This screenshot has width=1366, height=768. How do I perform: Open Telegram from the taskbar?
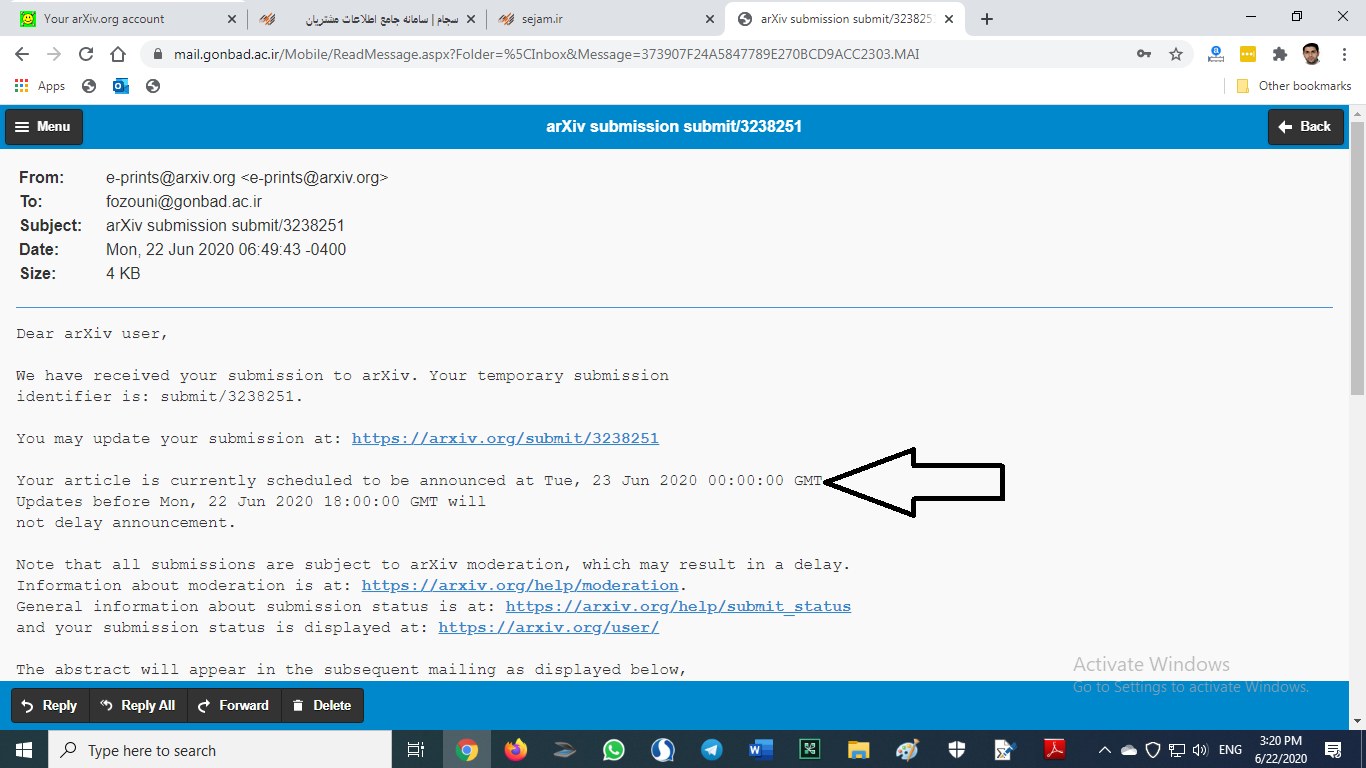click(x=711, y=750)
